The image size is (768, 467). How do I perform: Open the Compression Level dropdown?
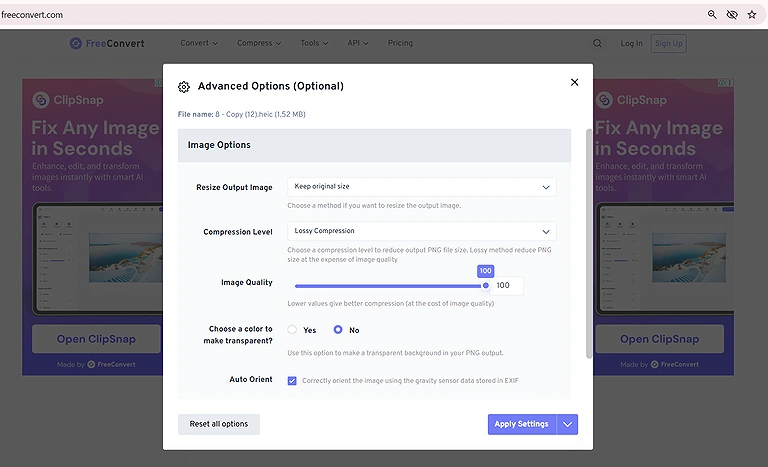click(x=422, y=231)
